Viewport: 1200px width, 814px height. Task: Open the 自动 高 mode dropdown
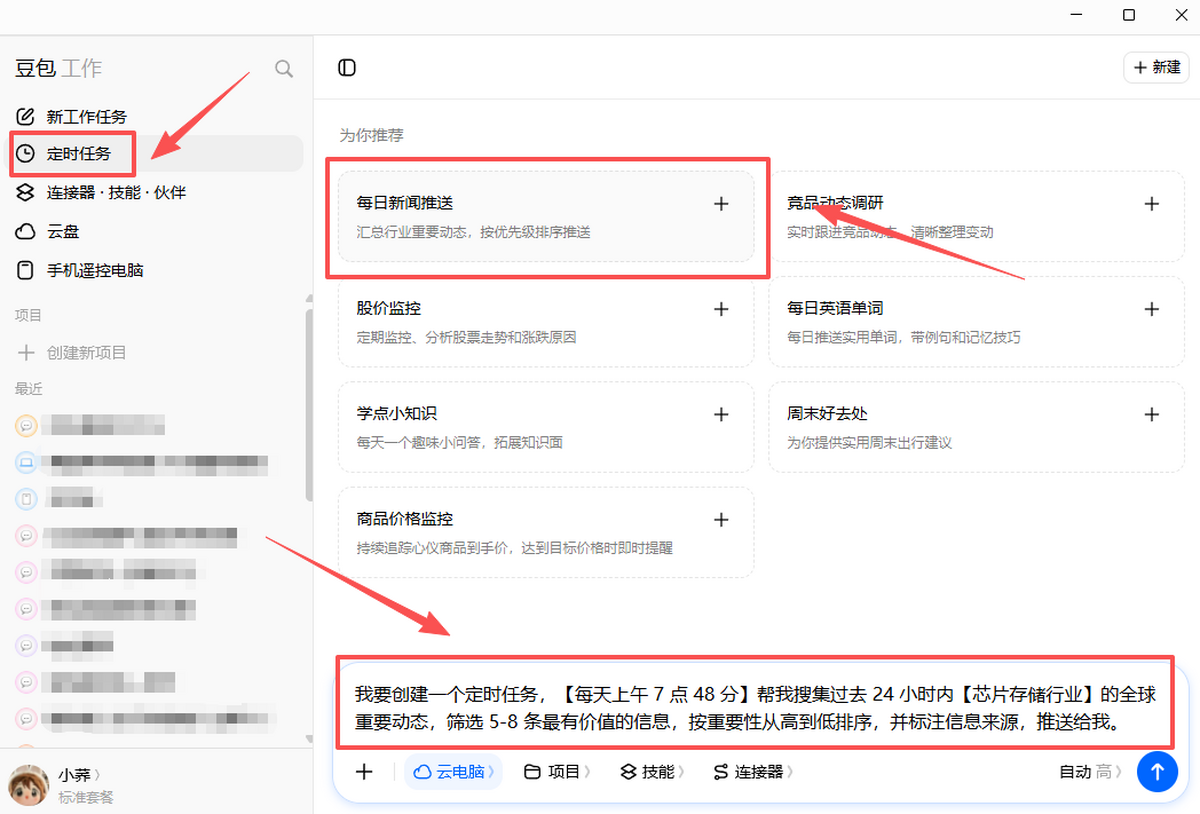(x=1091, y=772)
